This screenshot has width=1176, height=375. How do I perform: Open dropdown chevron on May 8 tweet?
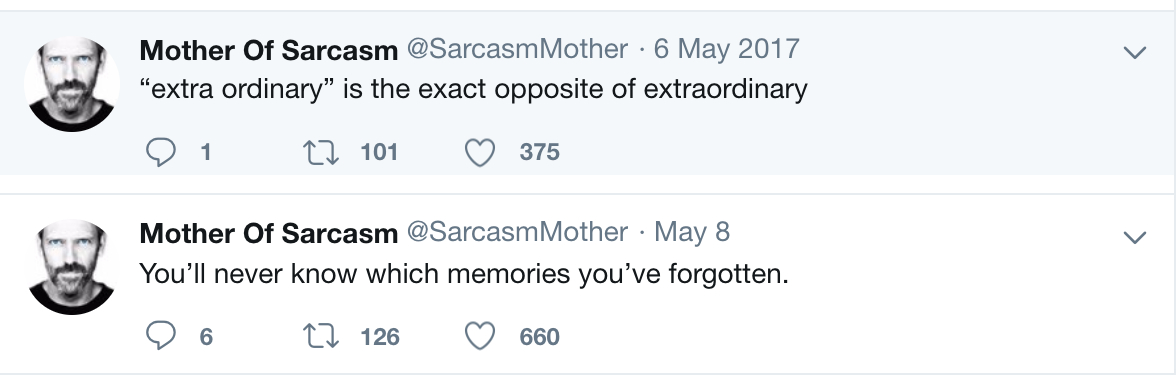1136,237
